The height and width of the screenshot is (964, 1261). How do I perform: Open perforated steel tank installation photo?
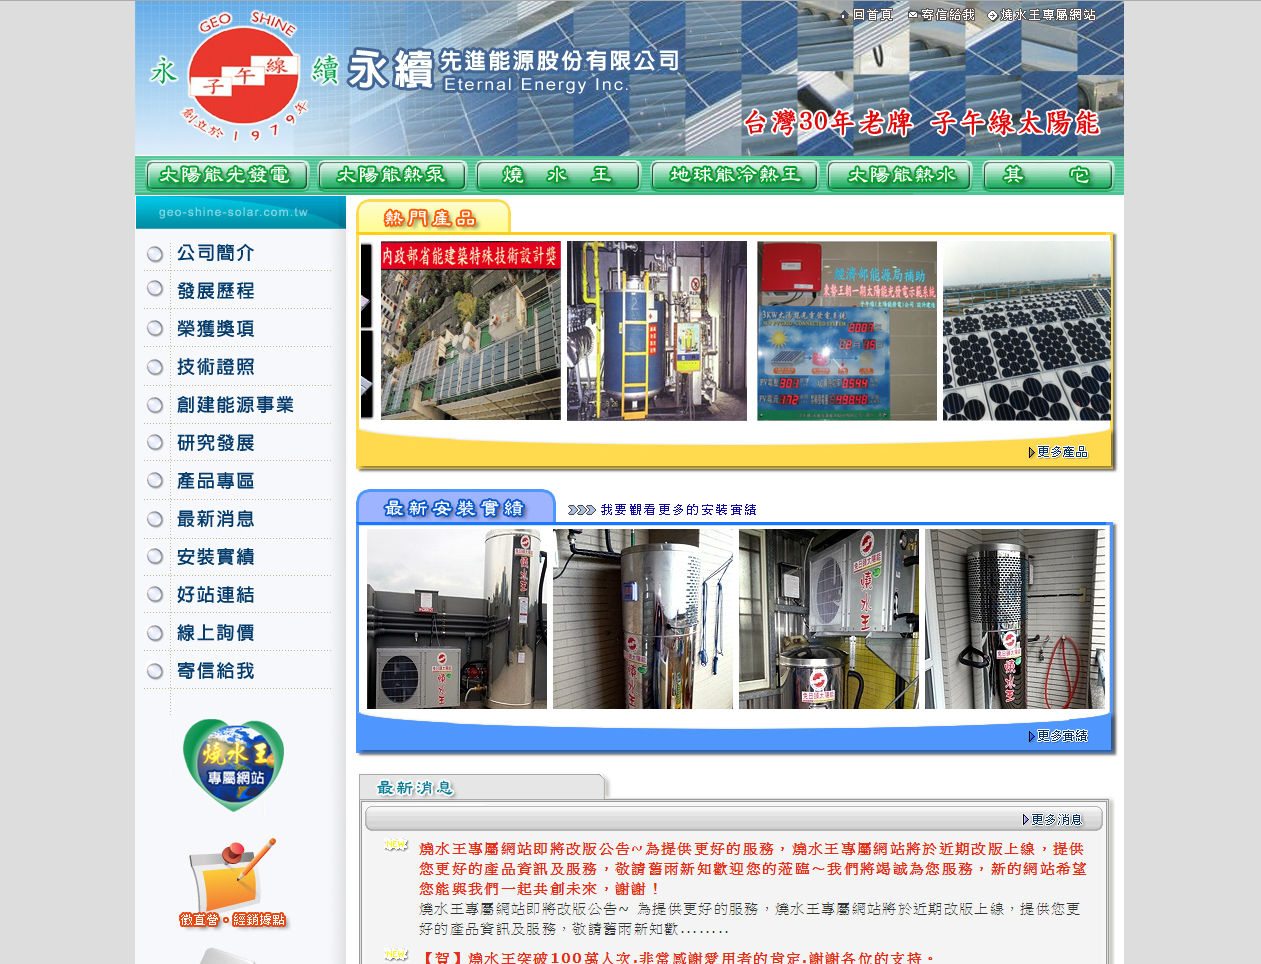pos(1015,619)
